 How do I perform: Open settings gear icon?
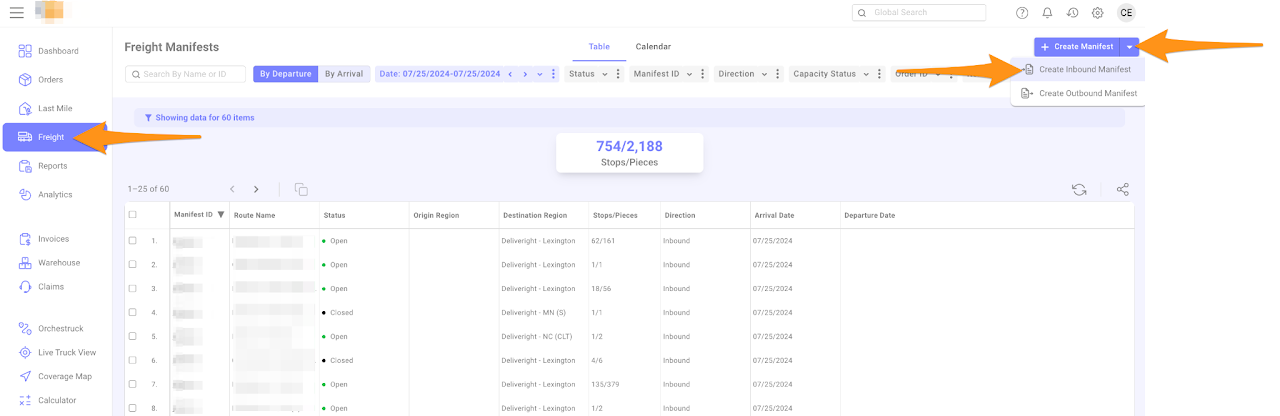1097,13
